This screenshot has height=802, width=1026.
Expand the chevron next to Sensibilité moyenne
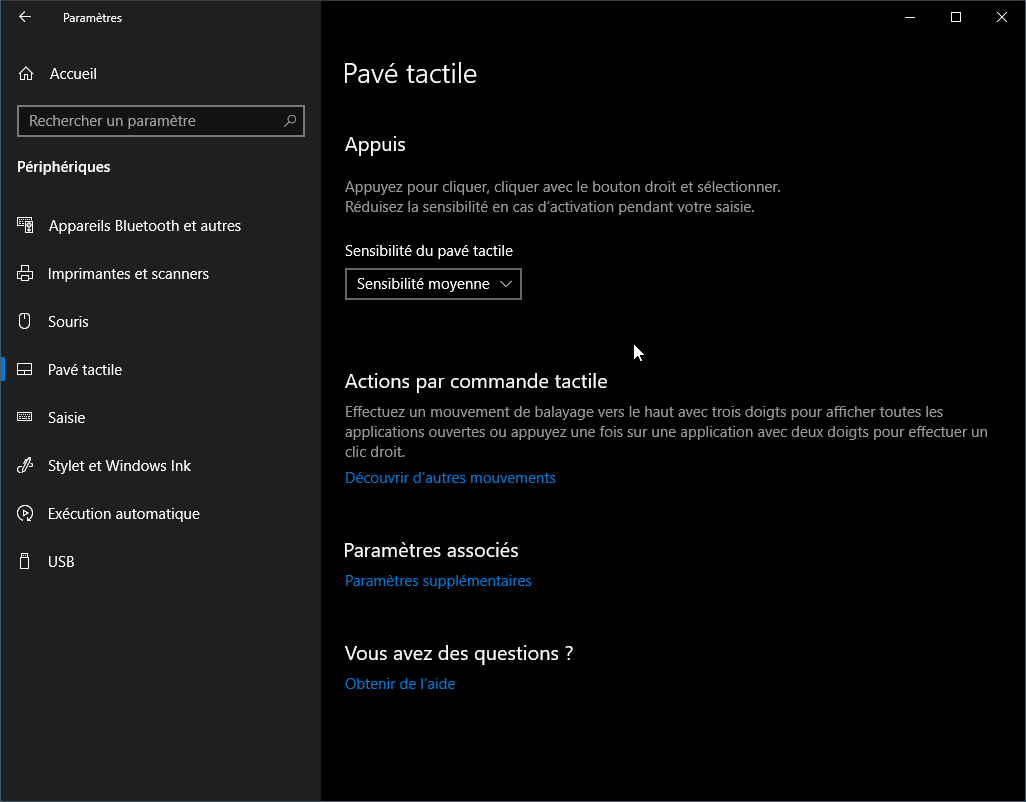[x=506, y=284]
